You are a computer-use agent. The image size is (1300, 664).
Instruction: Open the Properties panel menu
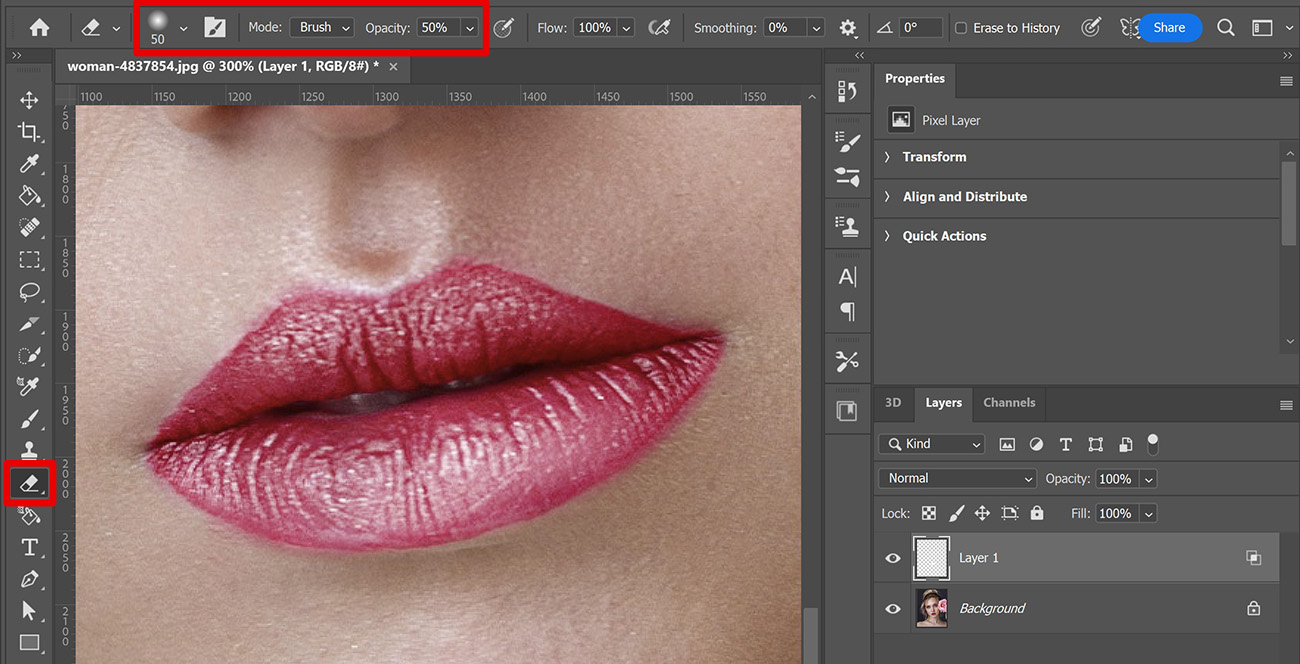coord(1286,81)
